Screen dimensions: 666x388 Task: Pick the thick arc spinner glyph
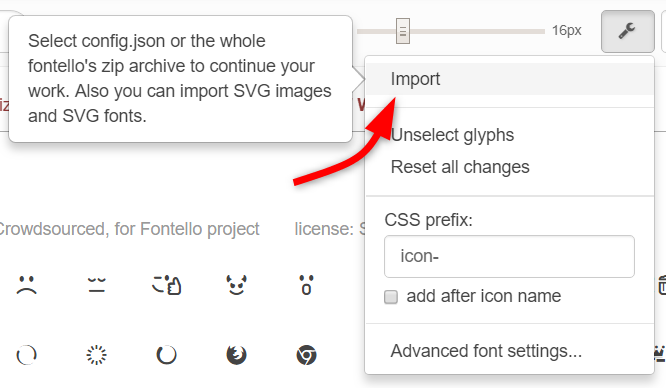coord(166,355)
